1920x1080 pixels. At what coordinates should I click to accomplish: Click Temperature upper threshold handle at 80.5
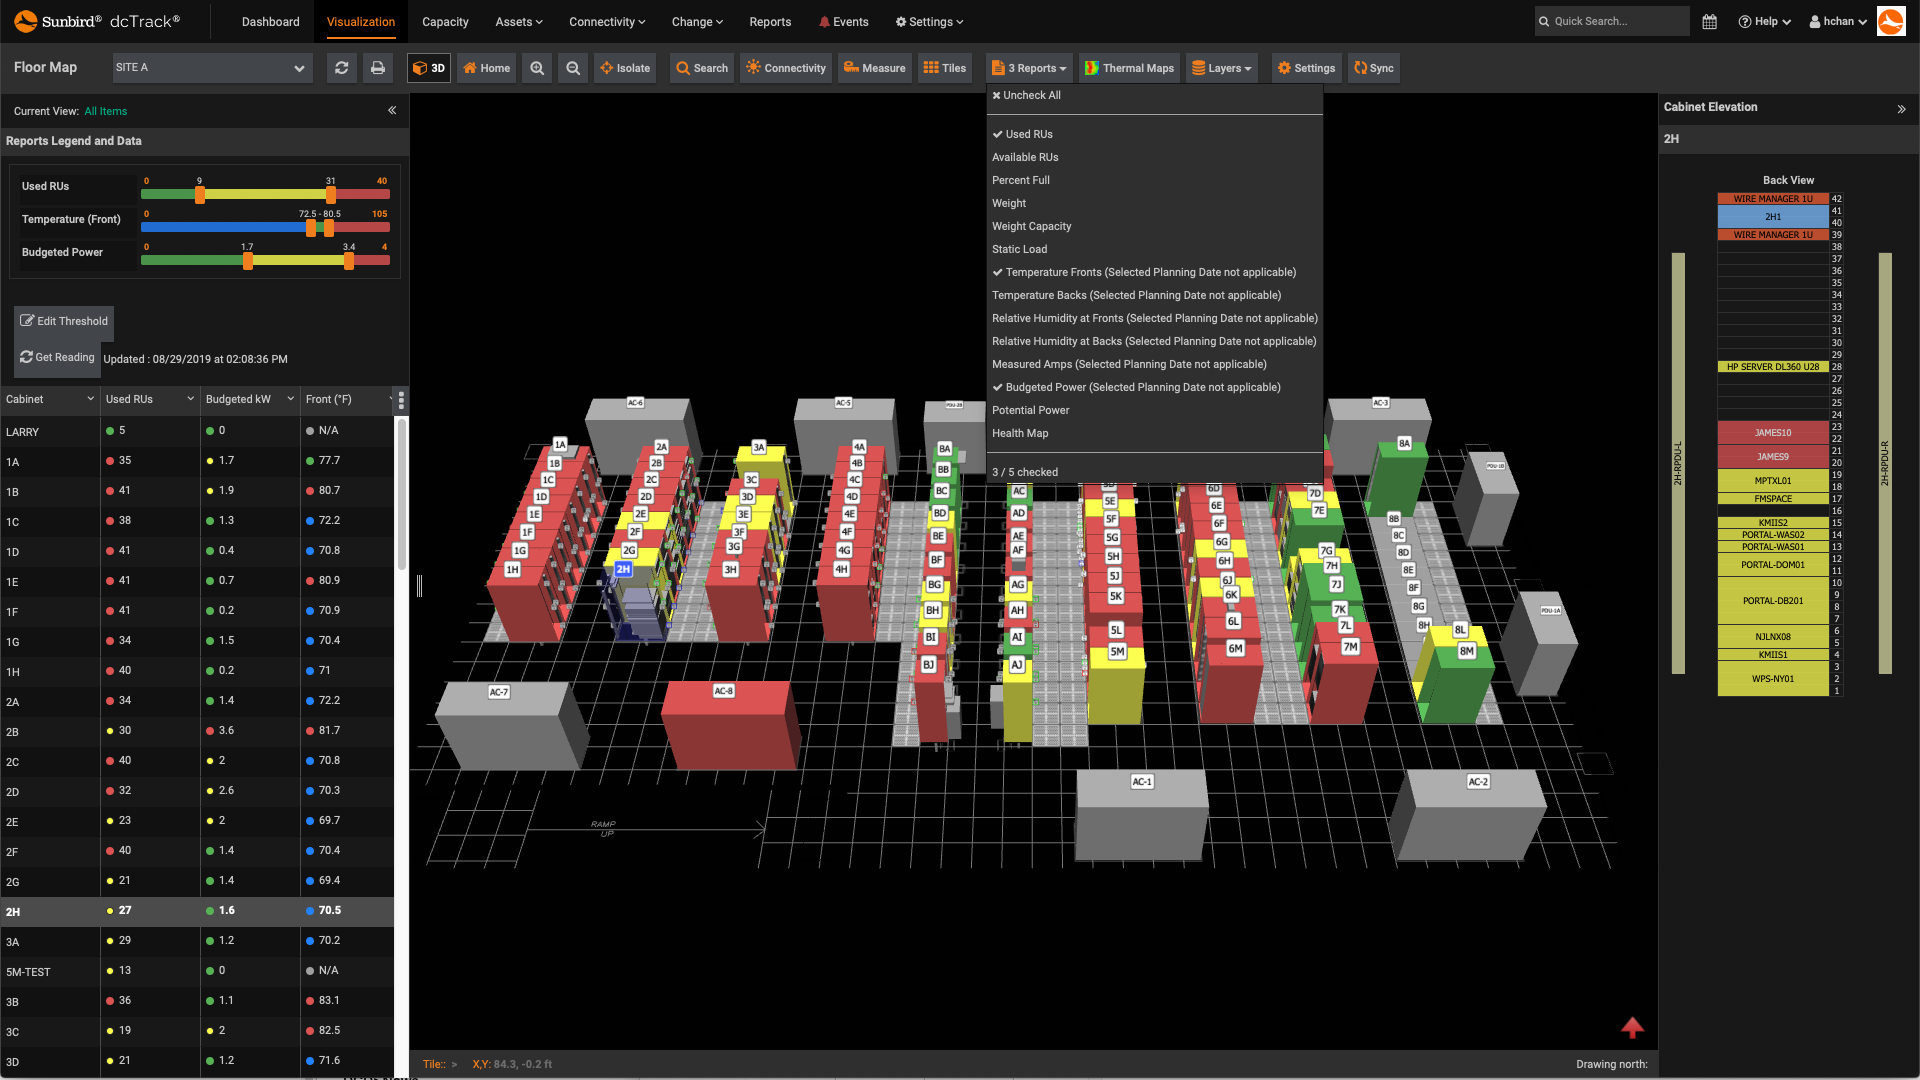329,228
